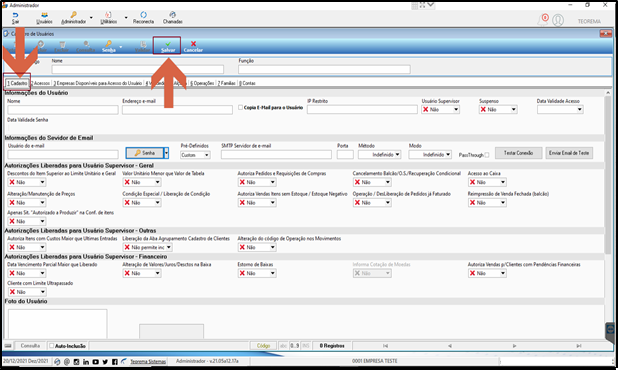
Task: Click the Enviar Email de Teste button
Action: coord(569,153)
